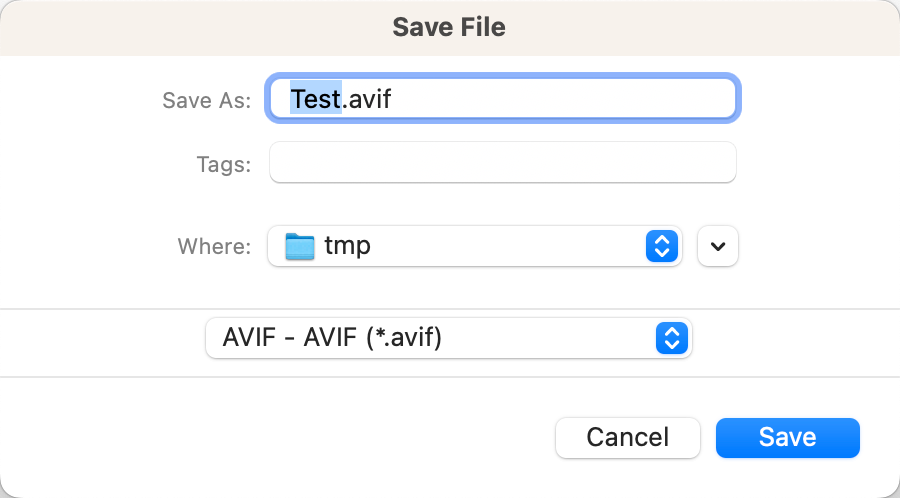Click the "Where:" label
Screen dimensions: 900x498
pos(214,246)
